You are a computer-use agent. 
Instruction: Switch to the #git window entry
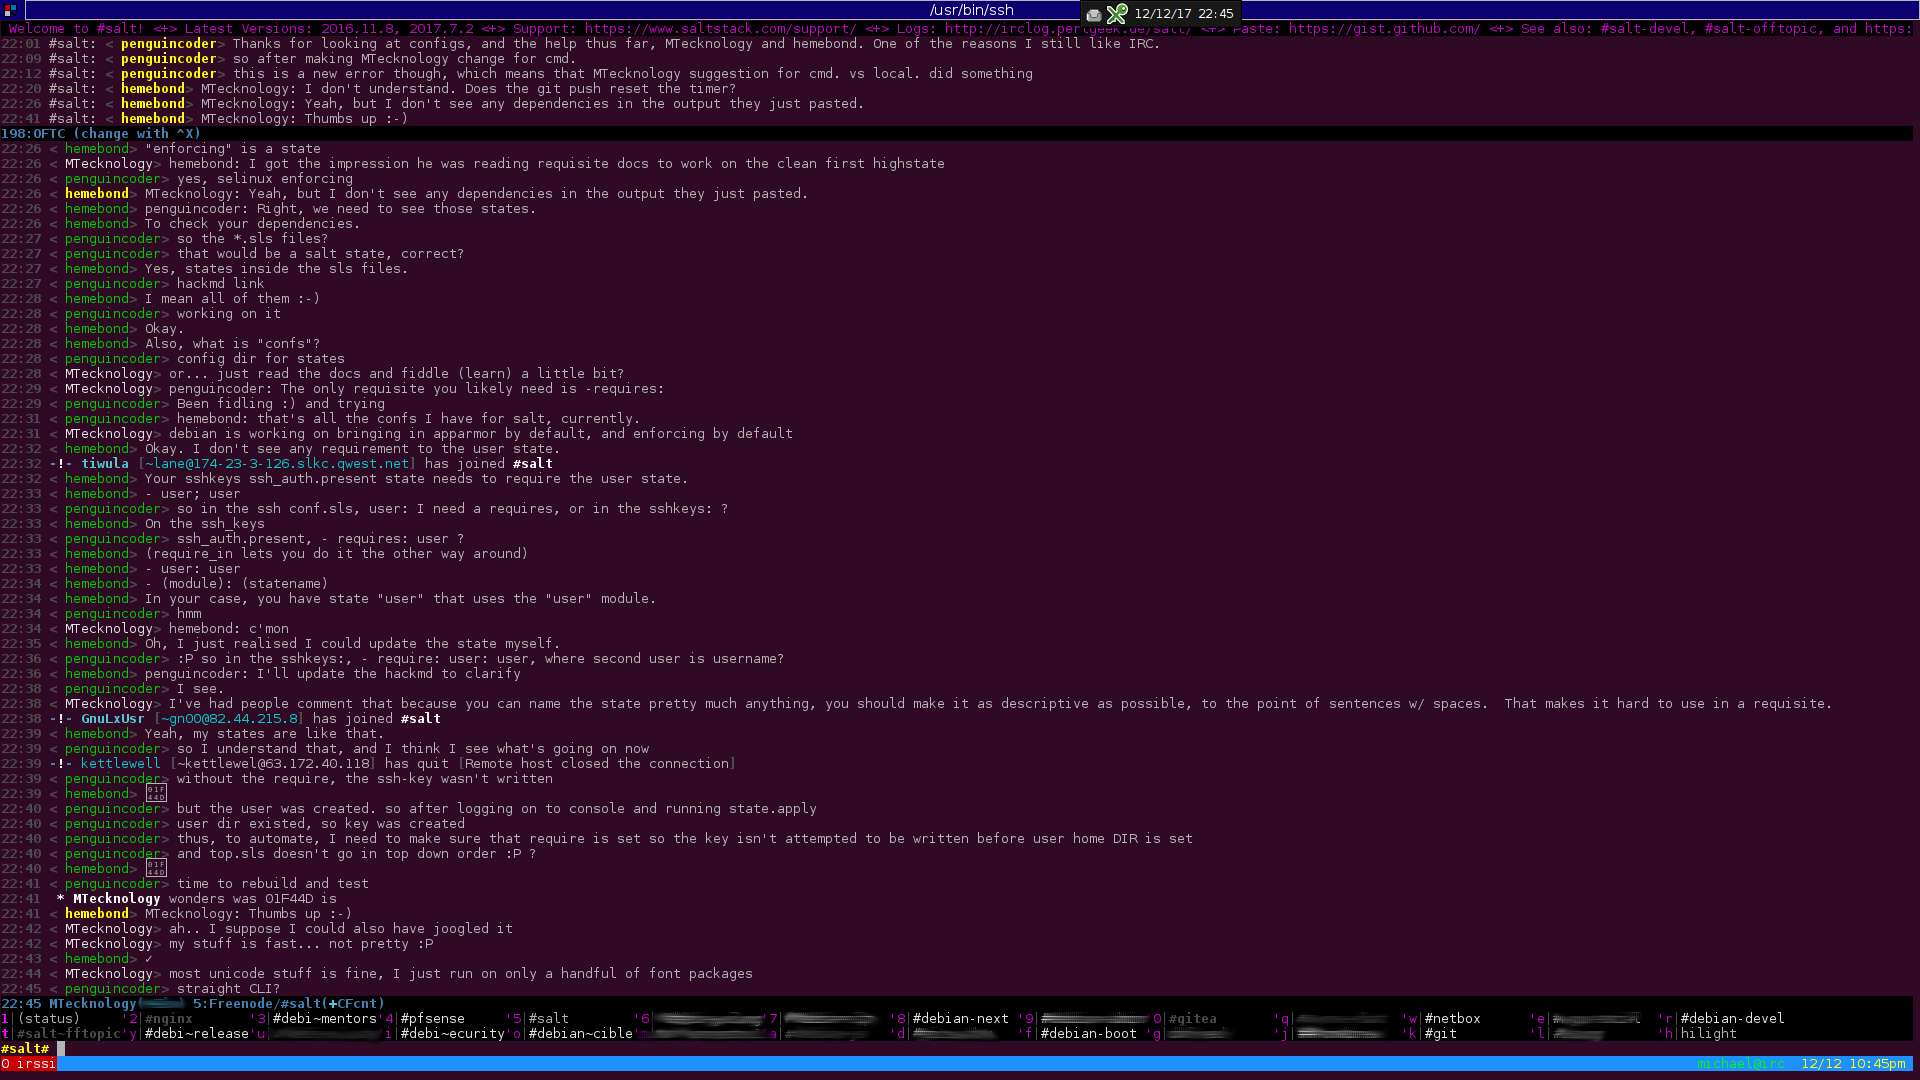1441,1034
